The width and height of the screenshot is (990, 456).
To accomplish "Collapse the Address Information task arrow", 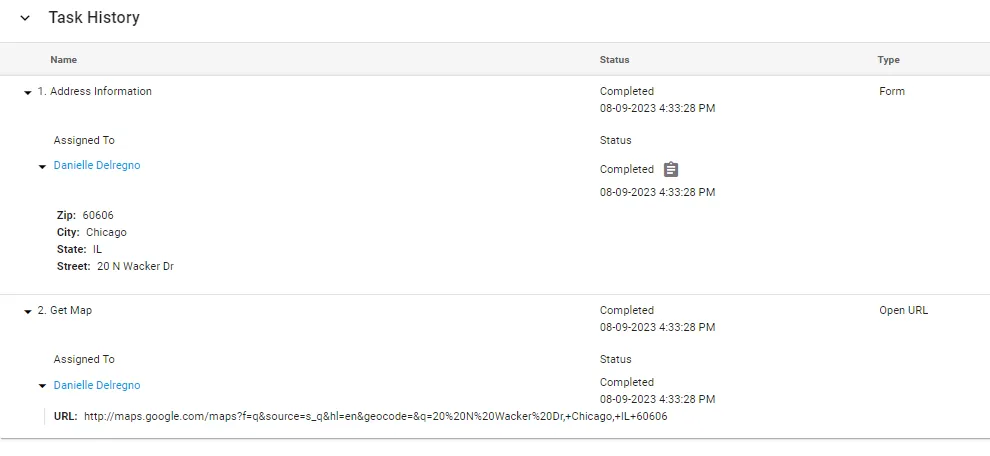I will point(28,92).
